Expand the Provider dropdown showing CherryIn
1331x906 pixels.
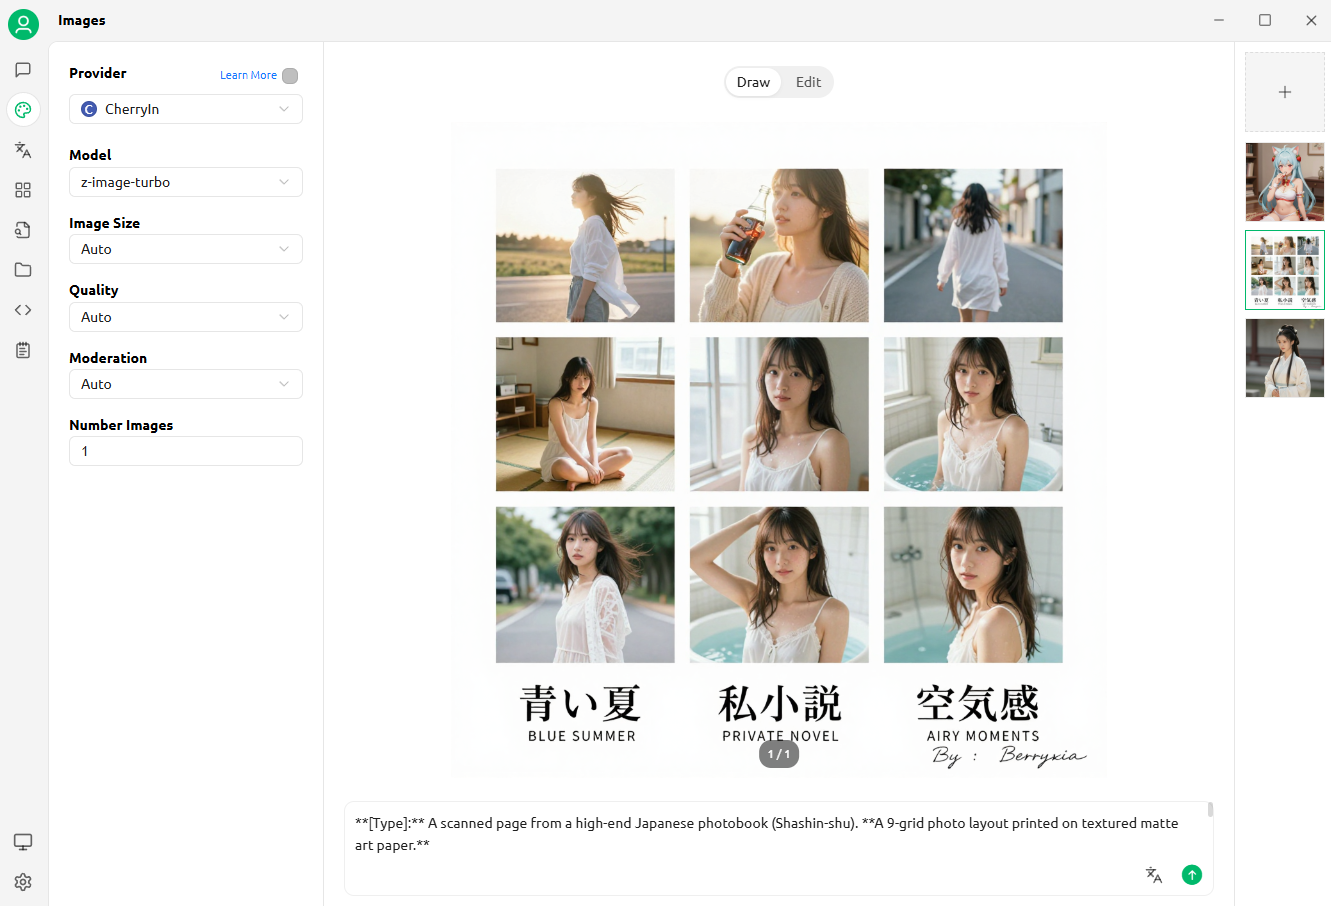tap(185, 109)
